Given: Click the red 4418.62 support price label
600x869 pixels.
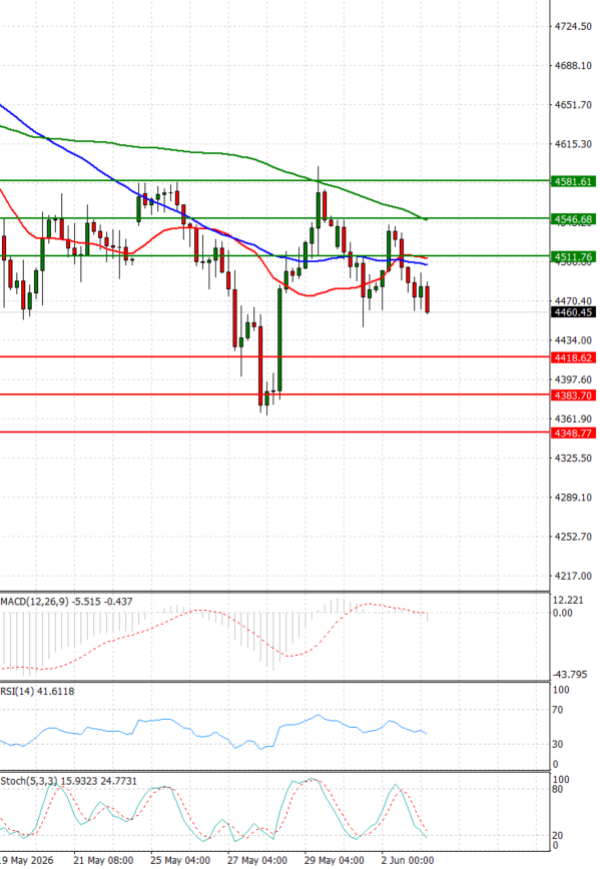Looking at the screenshot, I should [573, 357].
